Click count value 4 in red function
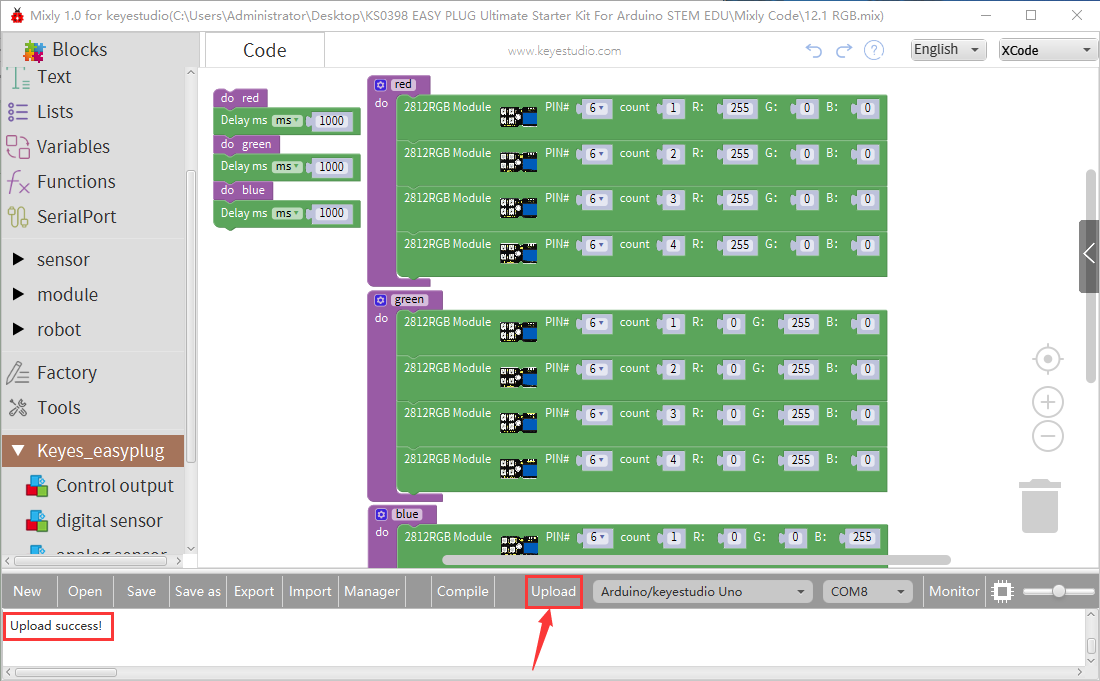Image resolution: width=1100 pixels, height=681 pixels. [673, 245]
